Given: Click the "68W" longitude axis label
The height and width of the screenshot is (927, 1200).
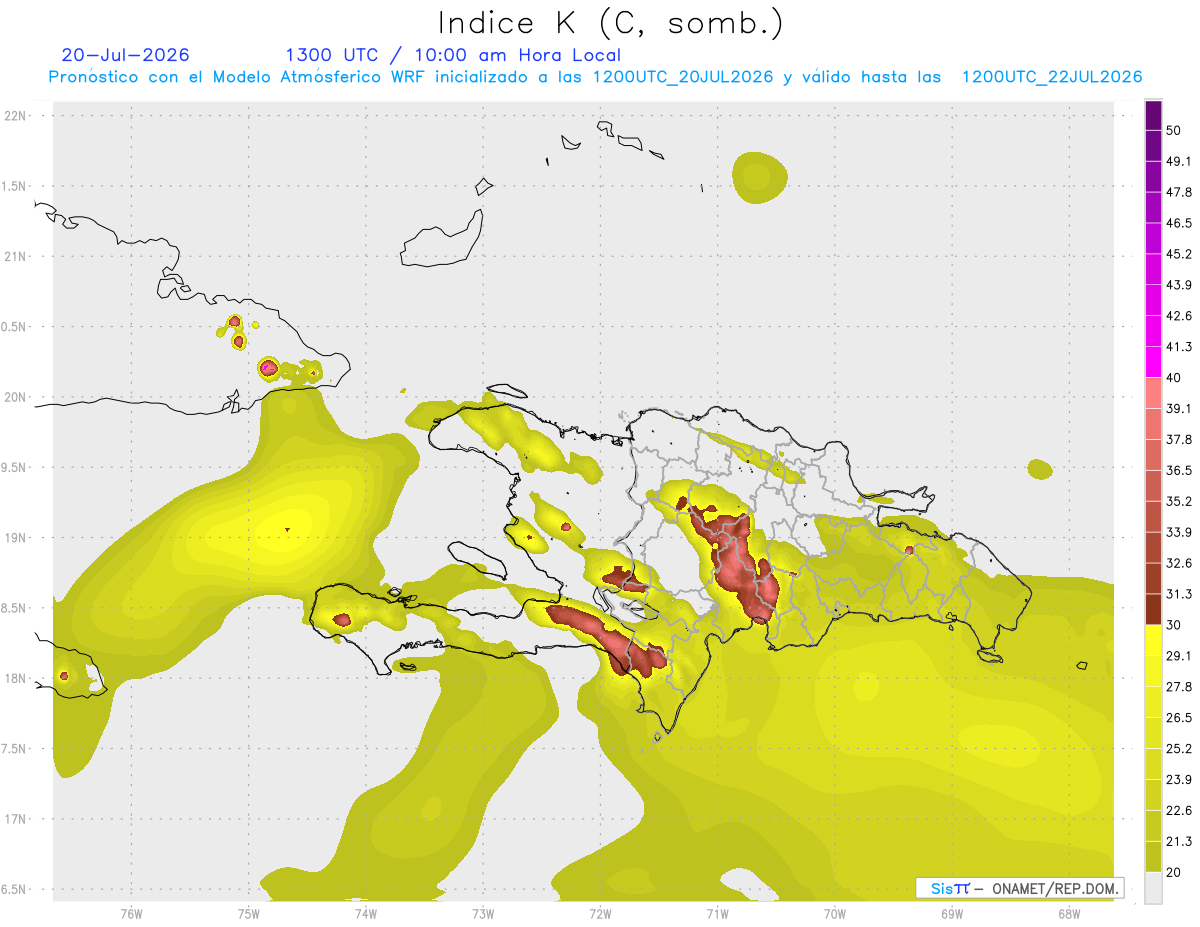Looking at the screenshot, I should 1069,913.
